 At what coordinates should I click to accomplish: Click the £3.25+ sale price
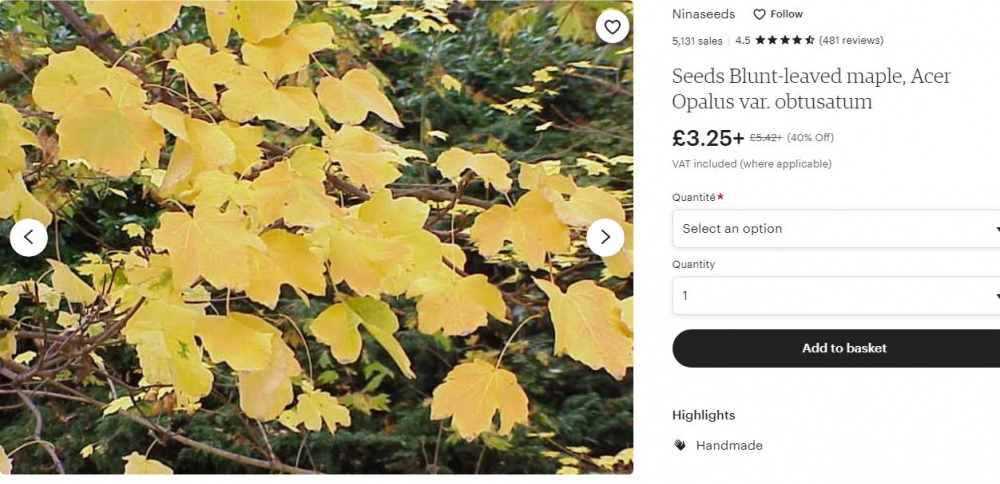[708, 138]
